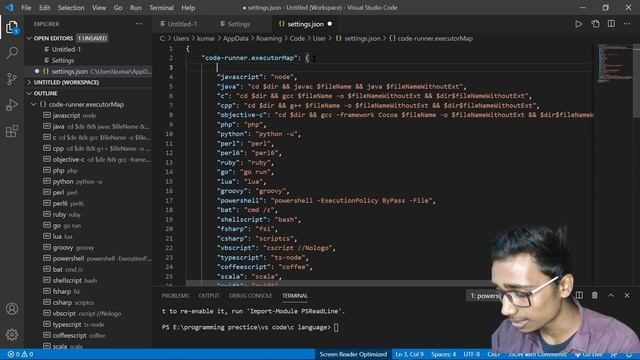Select python item in Outline
The image size is (640, 360).
(88, 182)
